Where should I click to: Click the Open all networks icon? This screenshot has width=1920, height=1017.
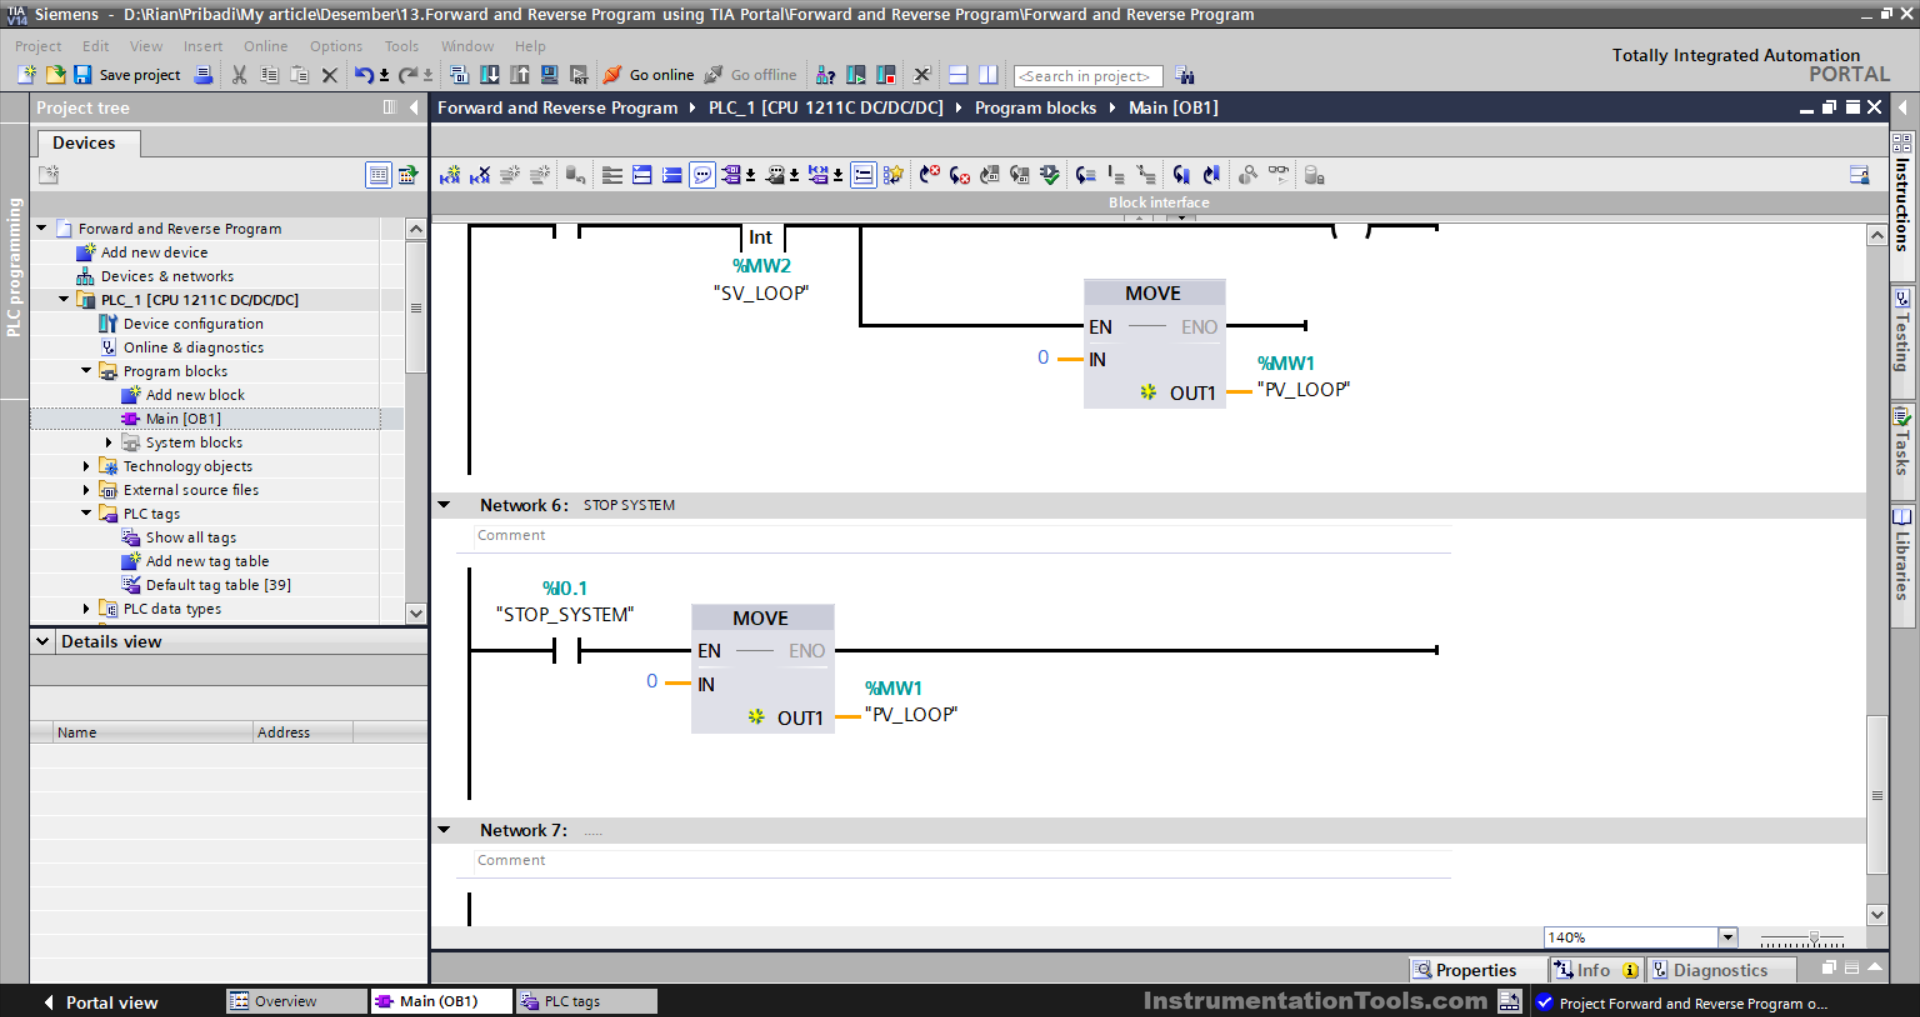pyautogui.click(x=642, y=175)
